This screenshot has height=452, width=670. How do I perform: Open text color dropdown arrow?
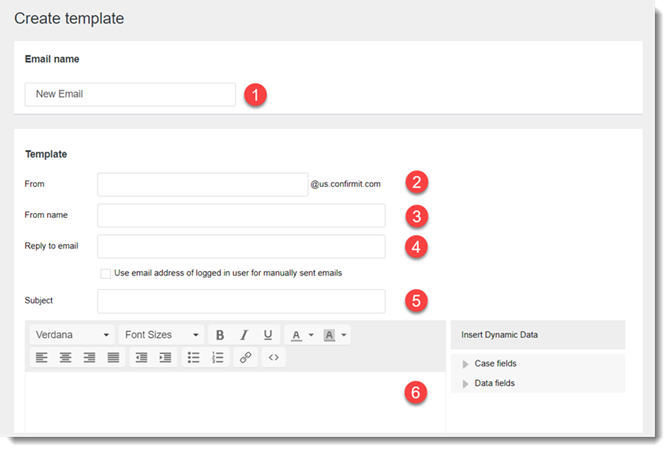pyautogui.click(x=311, y=335)
